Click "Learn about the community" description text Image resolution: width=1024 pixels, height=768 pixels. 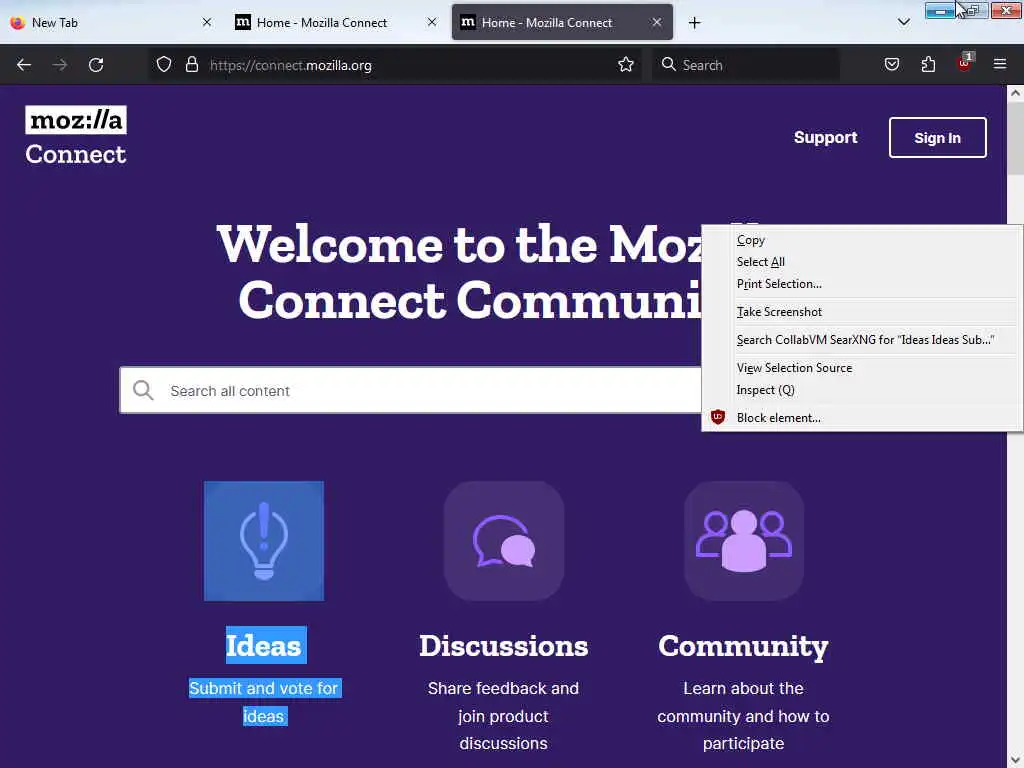click(743, 716)
